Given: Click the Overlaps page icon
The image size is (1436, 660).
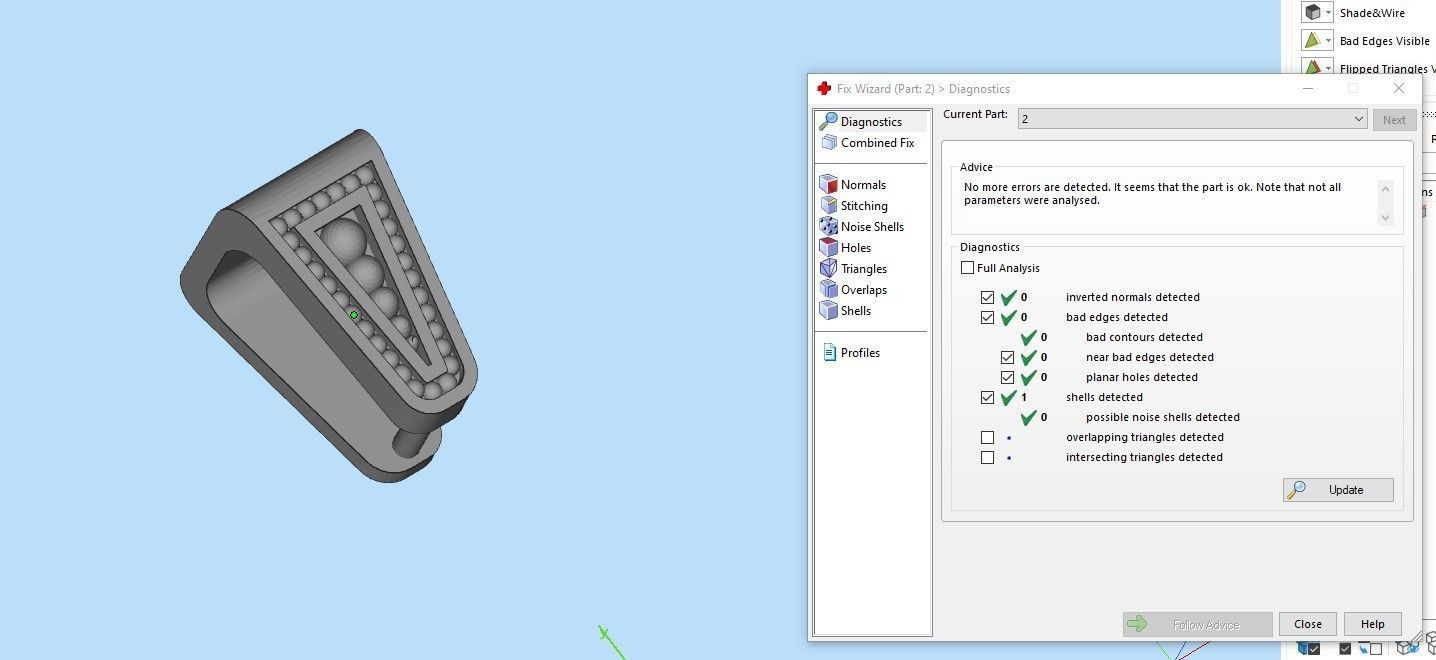Looking at the screenshot, I should (828, 290).
